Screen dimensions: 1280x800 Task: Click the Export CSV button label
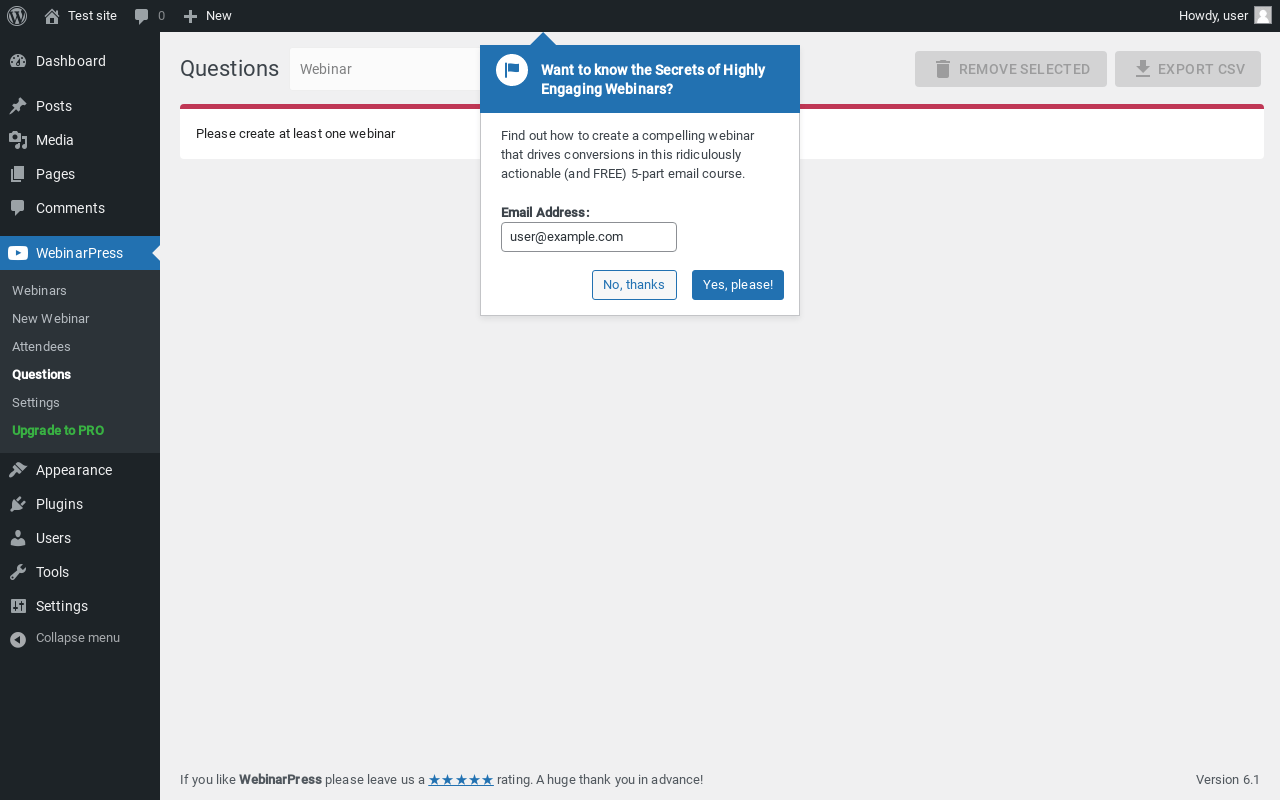point(1201,69)
